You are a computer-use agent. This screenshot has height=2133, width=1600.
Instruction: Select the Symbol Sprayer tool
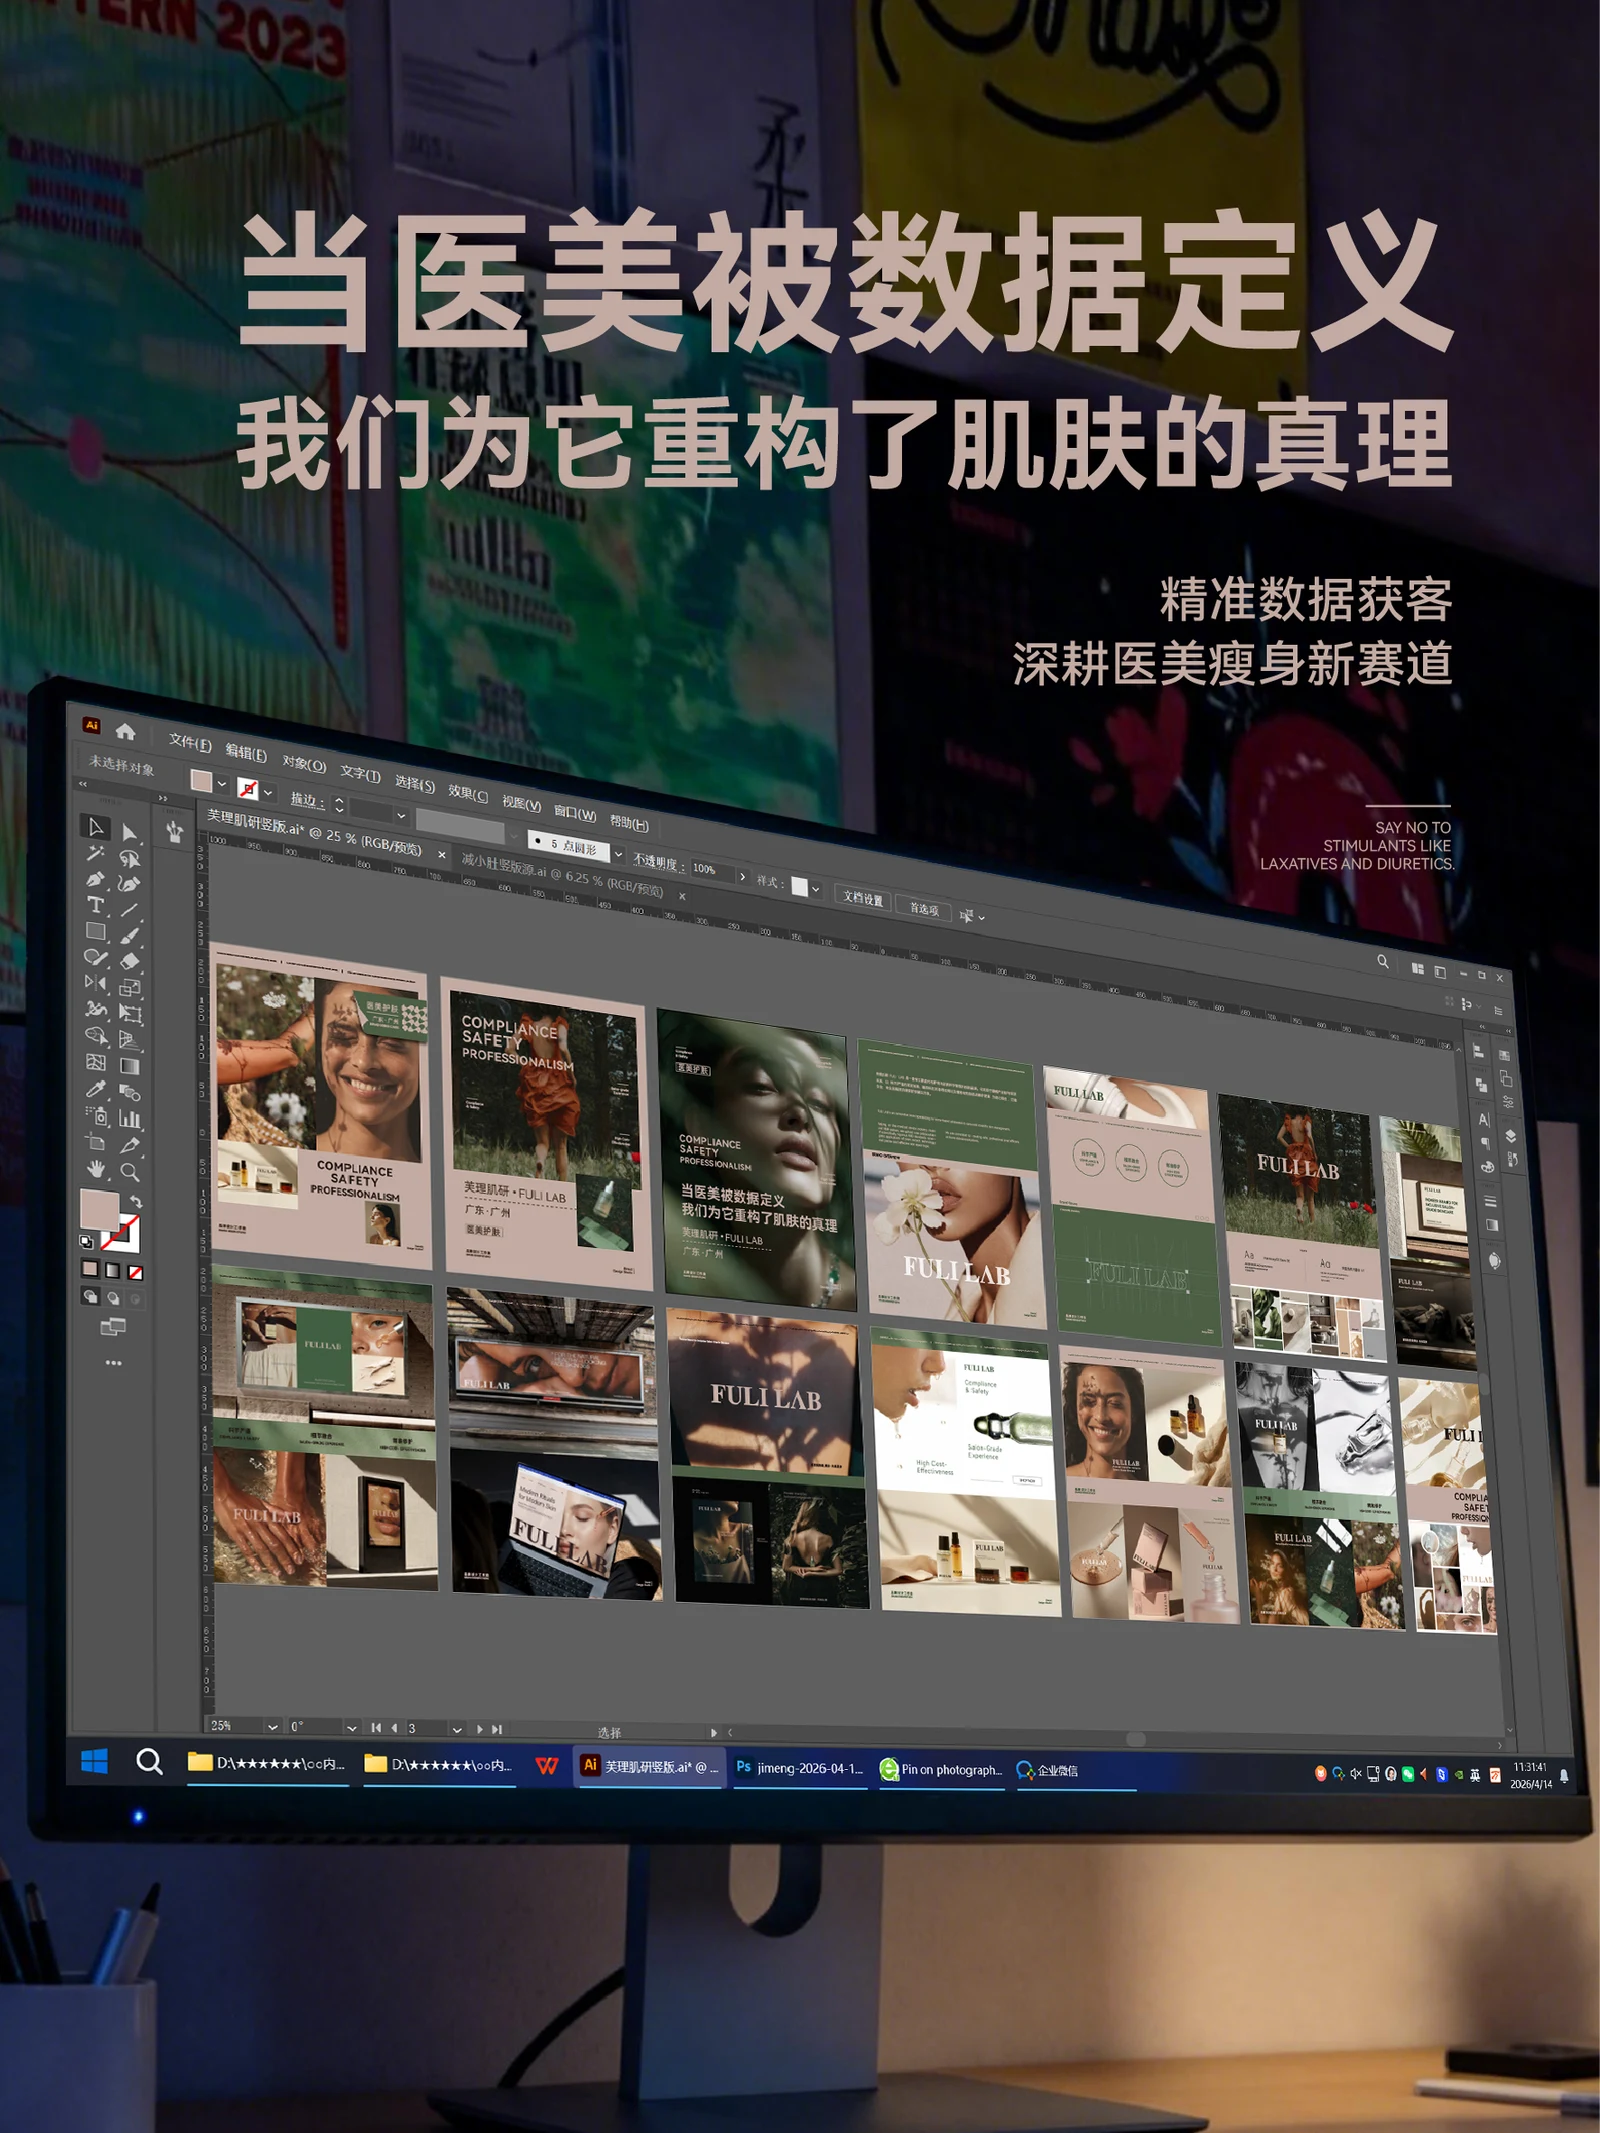click(x=95, y=1115)
